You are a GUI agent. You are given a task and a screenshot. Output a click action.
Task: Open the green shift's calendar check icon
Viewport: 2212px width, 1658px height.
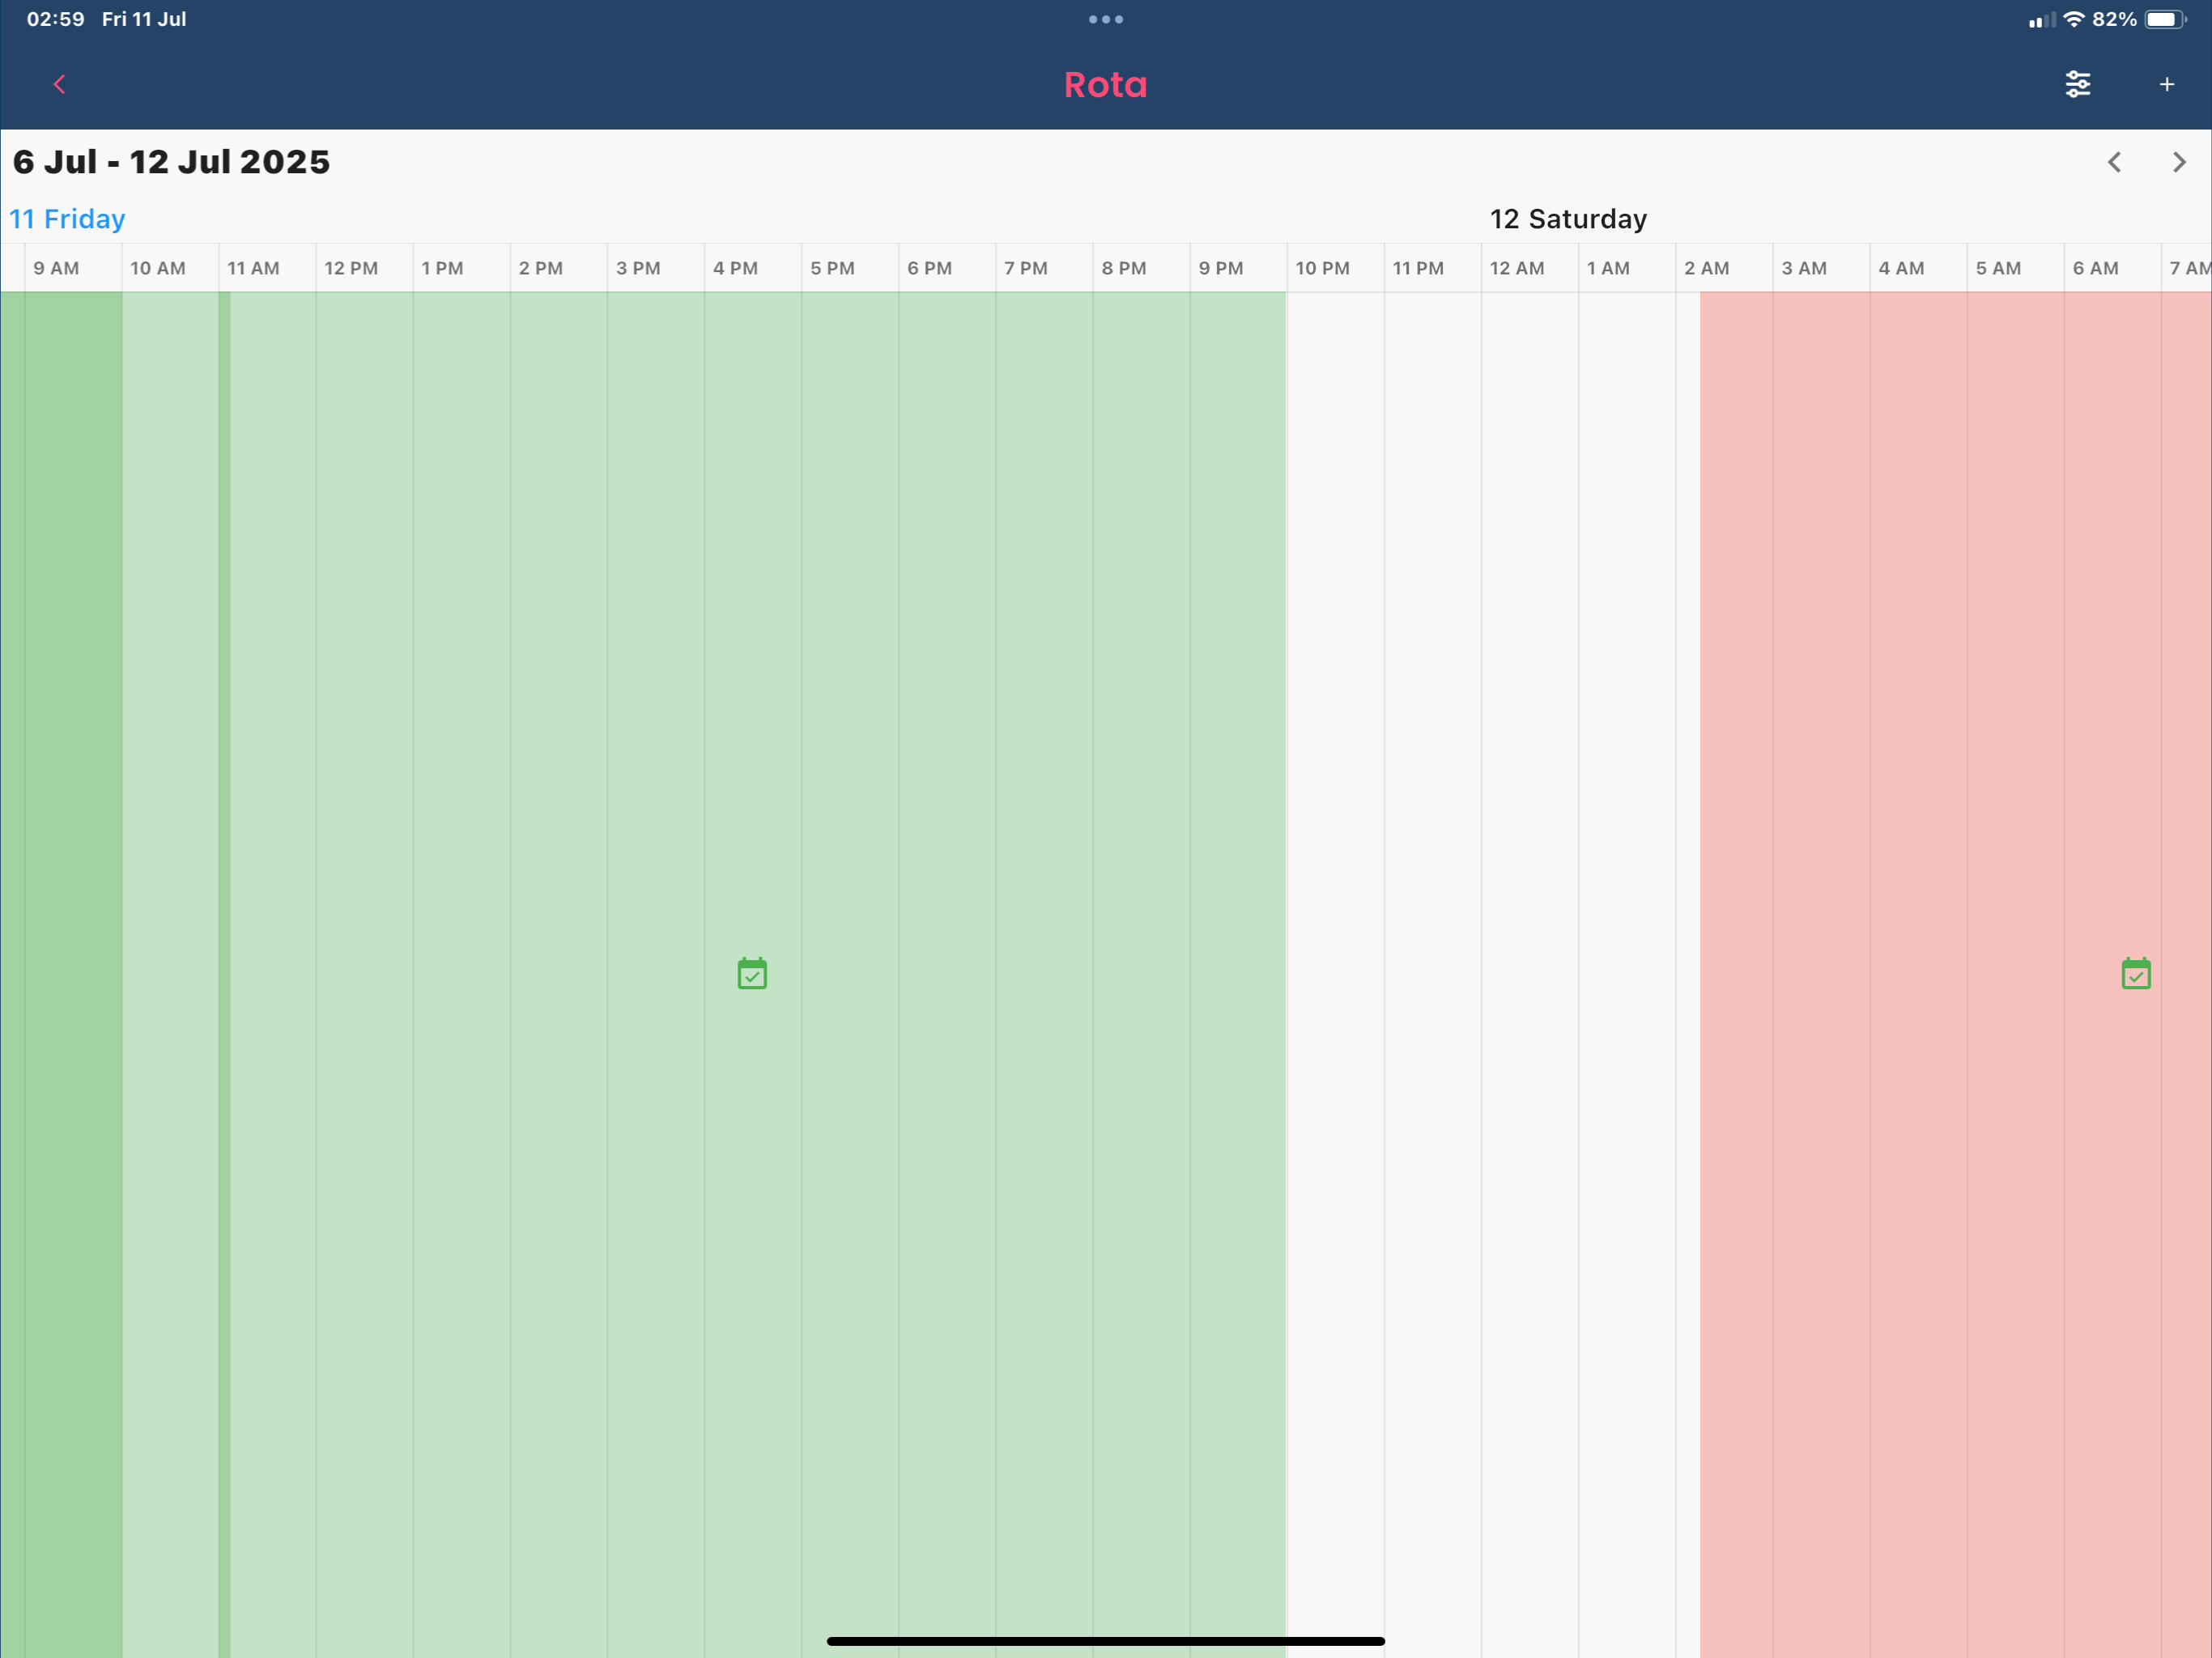pos(752,973)
